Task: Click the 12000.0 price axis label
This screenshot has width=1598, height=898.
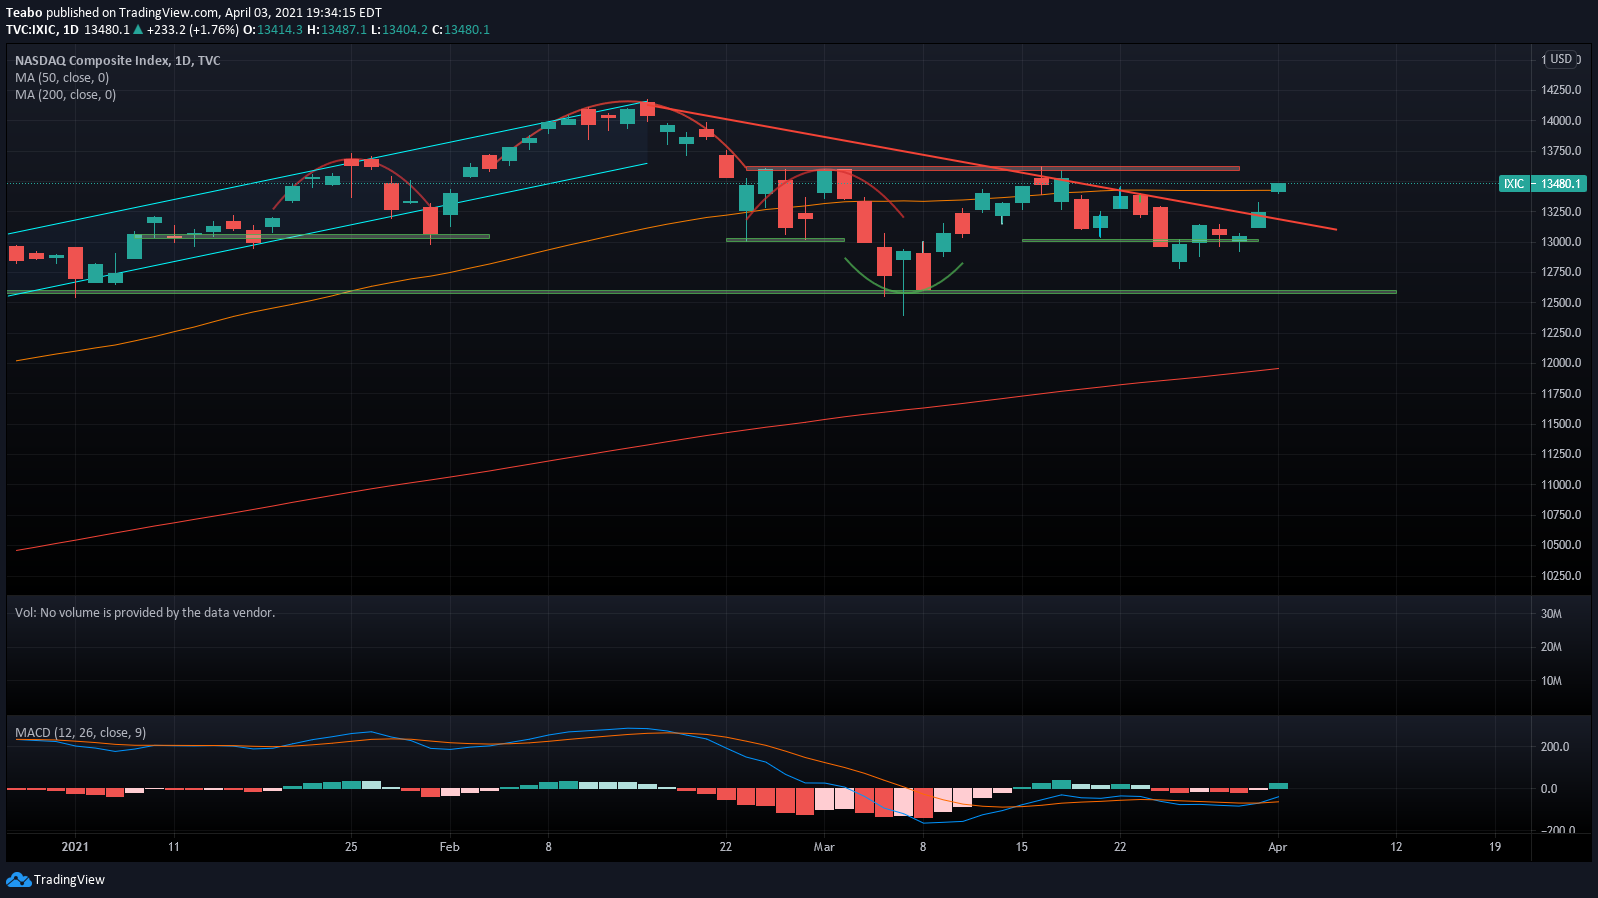Action: 1561,363
